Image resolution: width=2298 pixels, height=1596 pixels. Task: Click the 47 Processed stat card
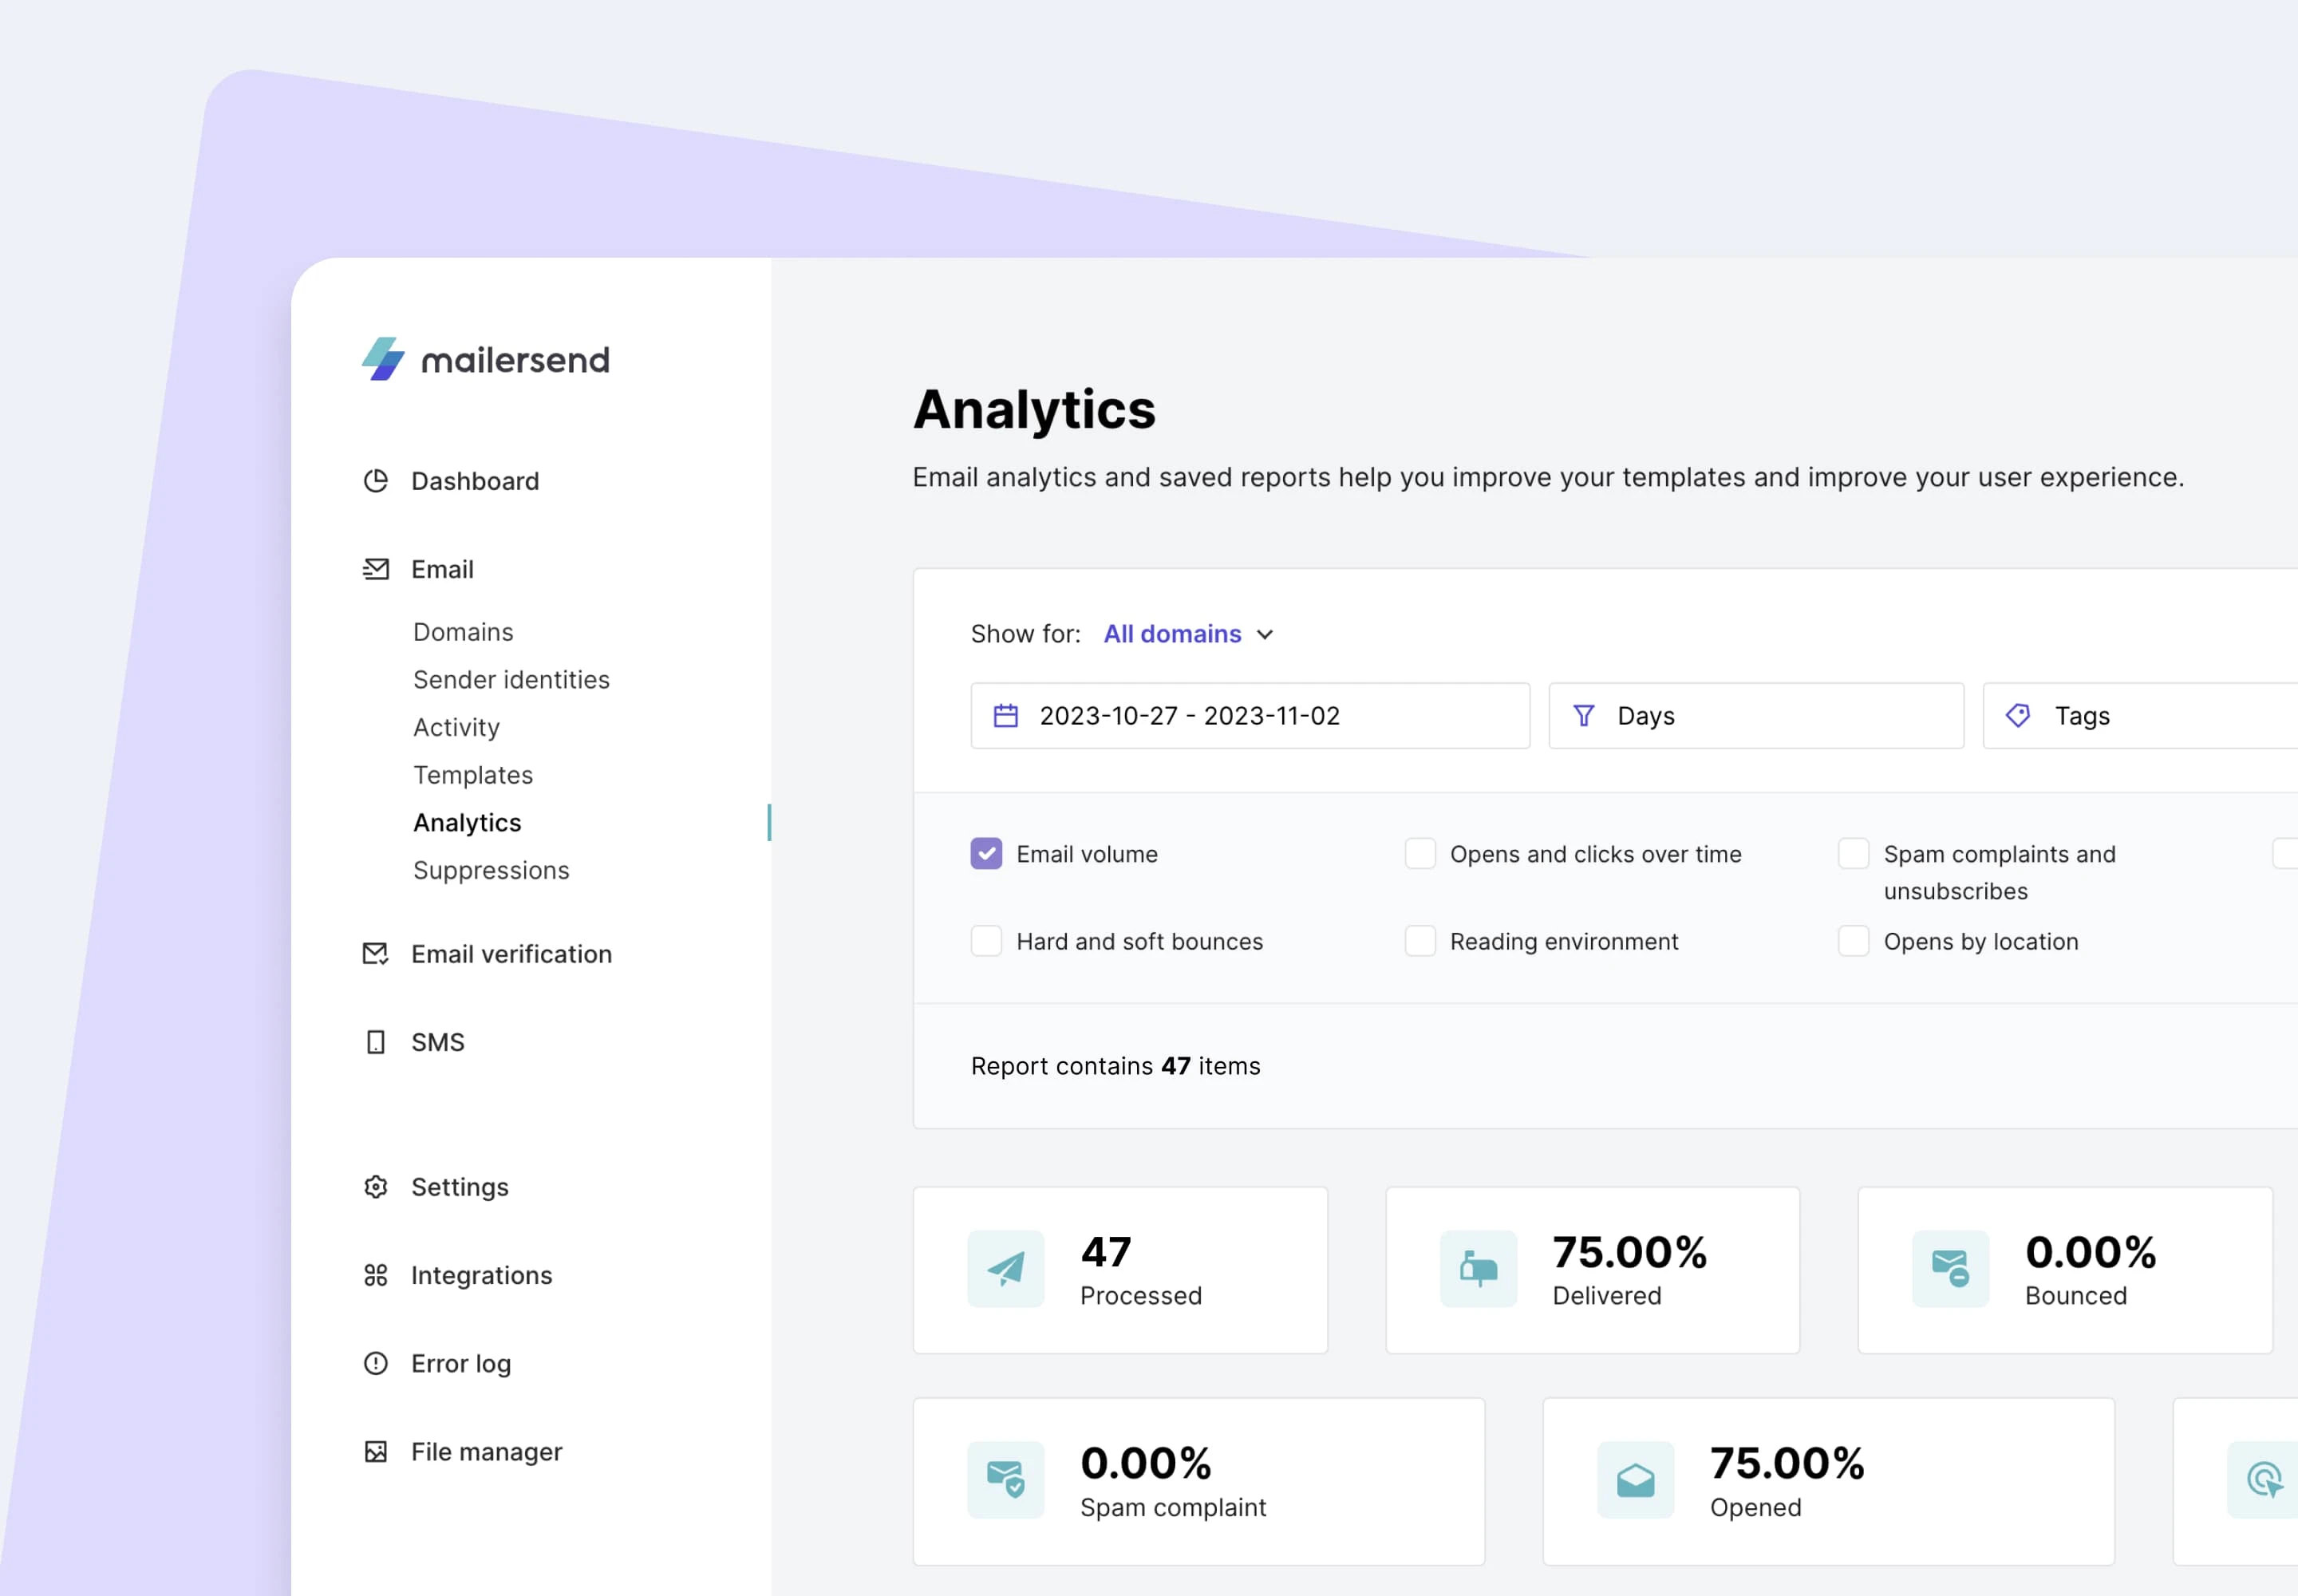pyautogui.click(x=1120, y=1270)
